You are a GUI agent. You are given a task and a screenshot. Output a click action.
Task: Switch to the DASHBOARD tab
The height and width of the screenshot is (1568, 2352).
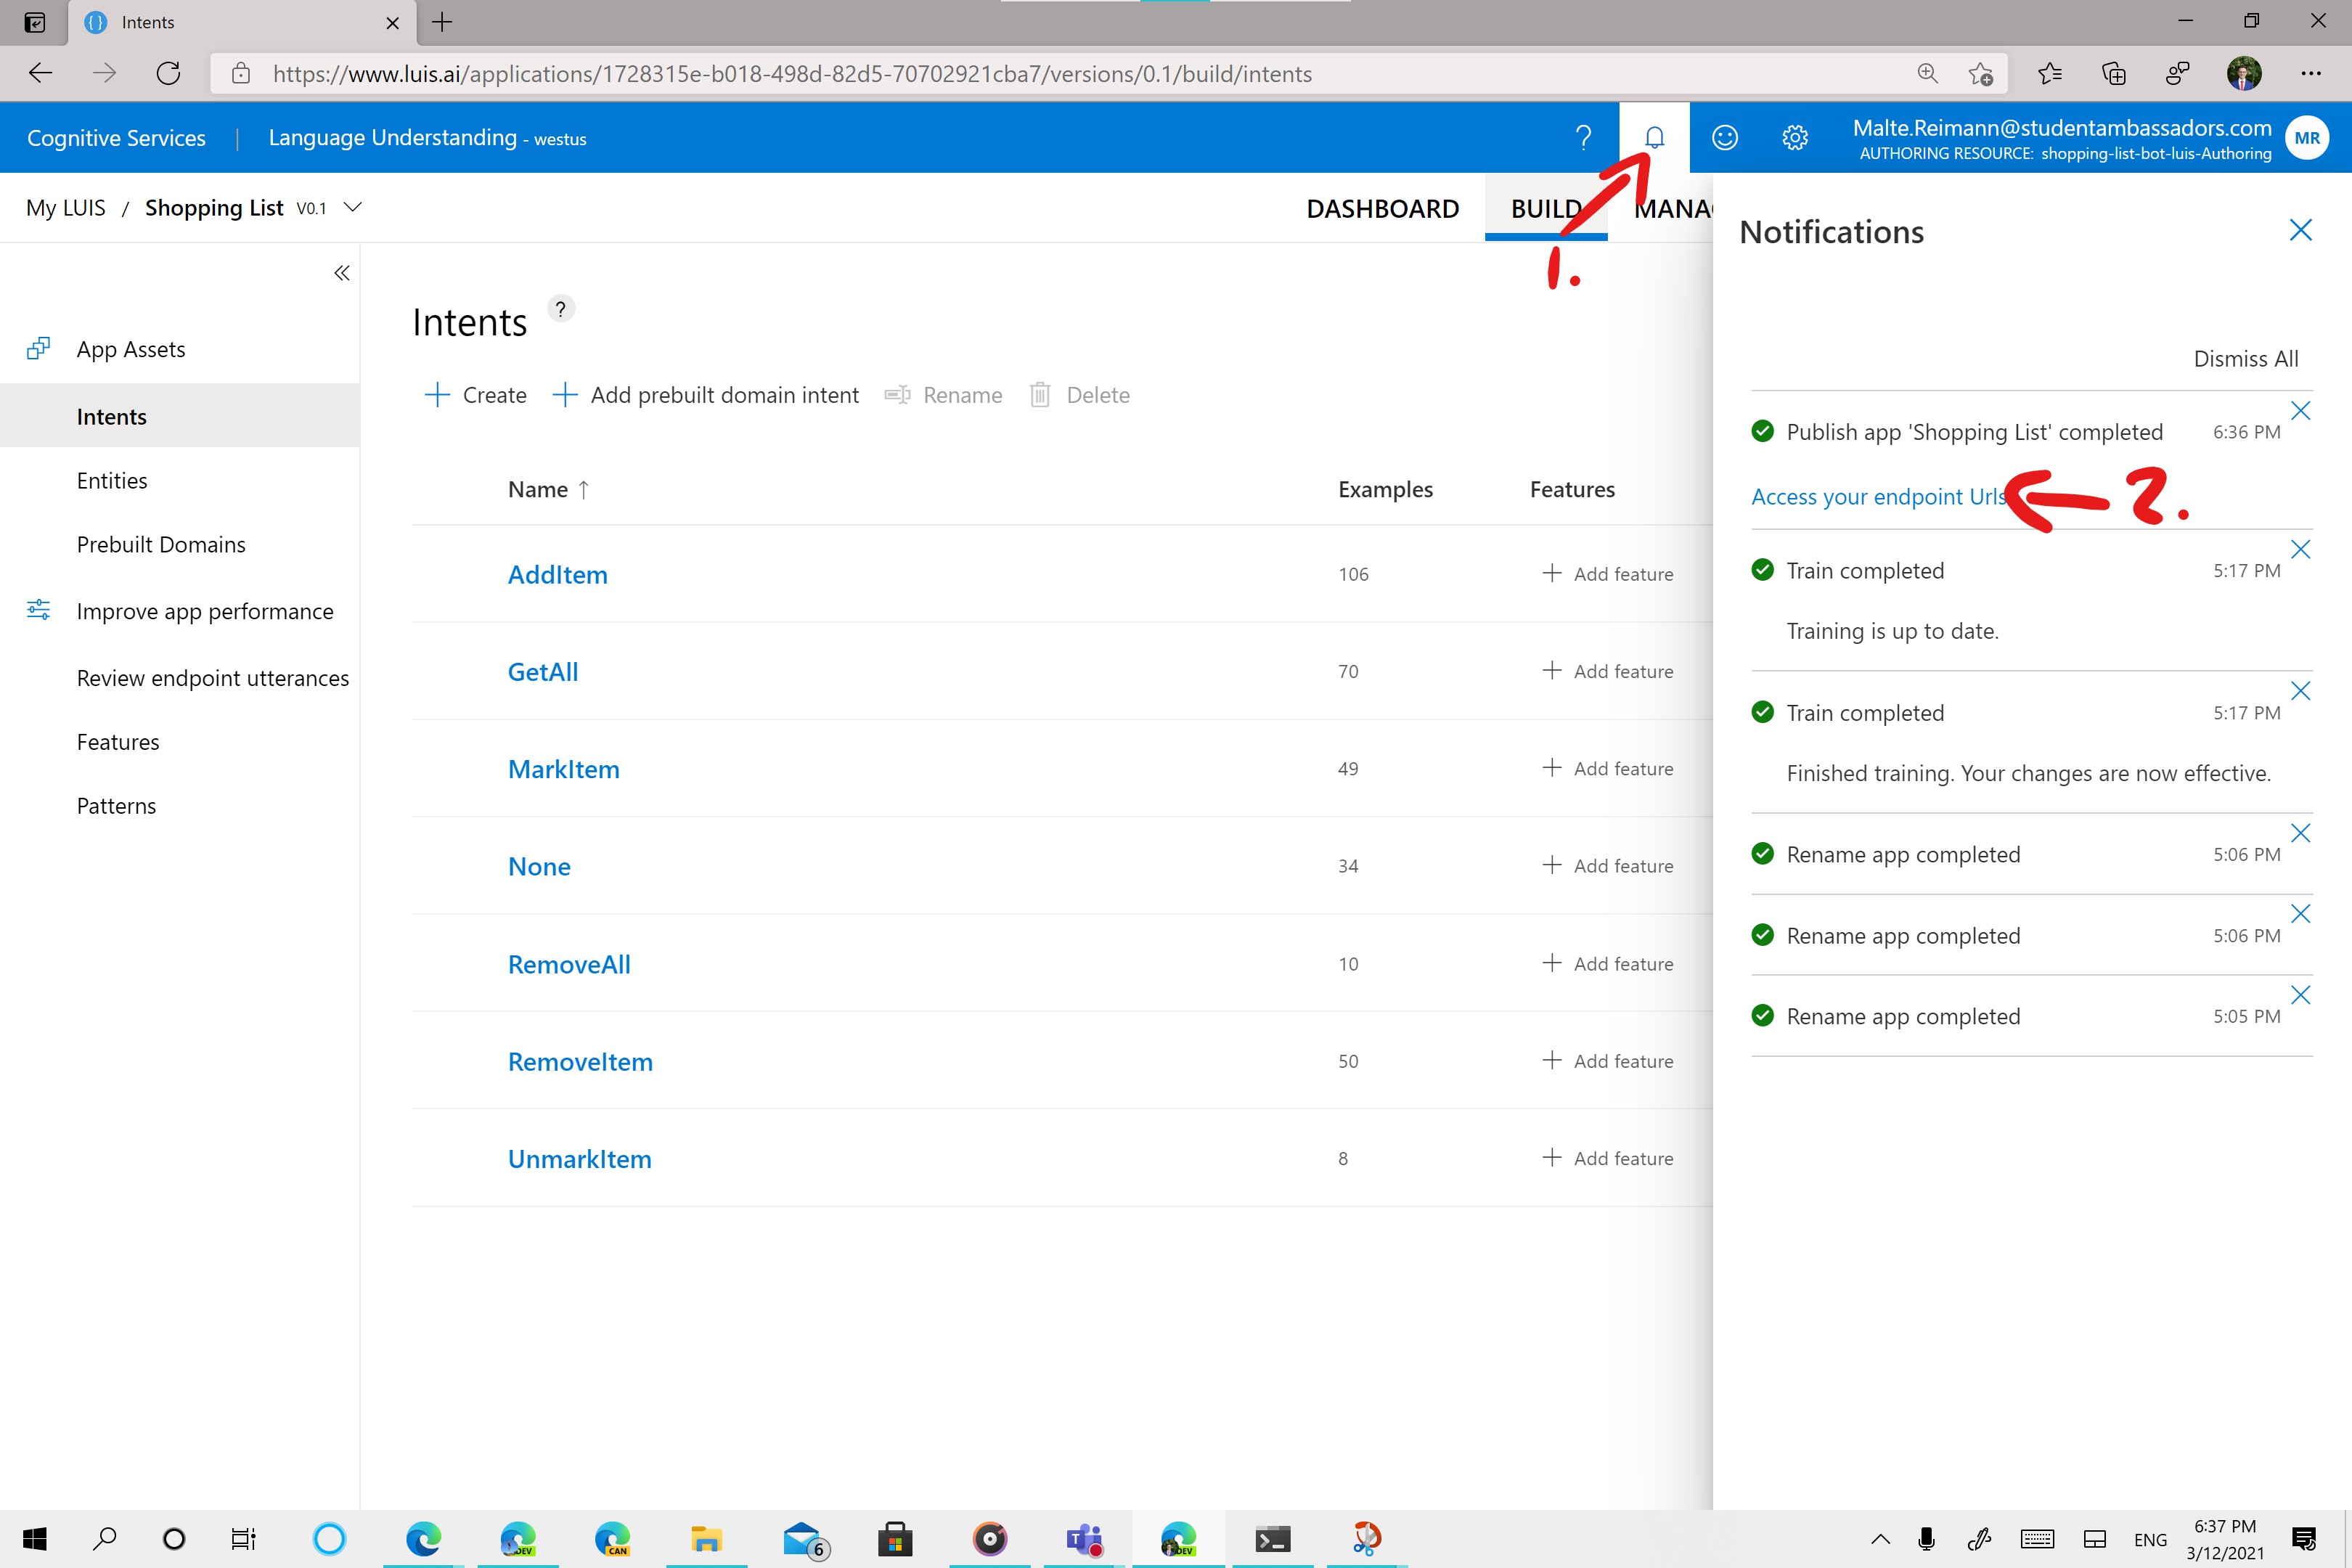tap(1382, 208)
